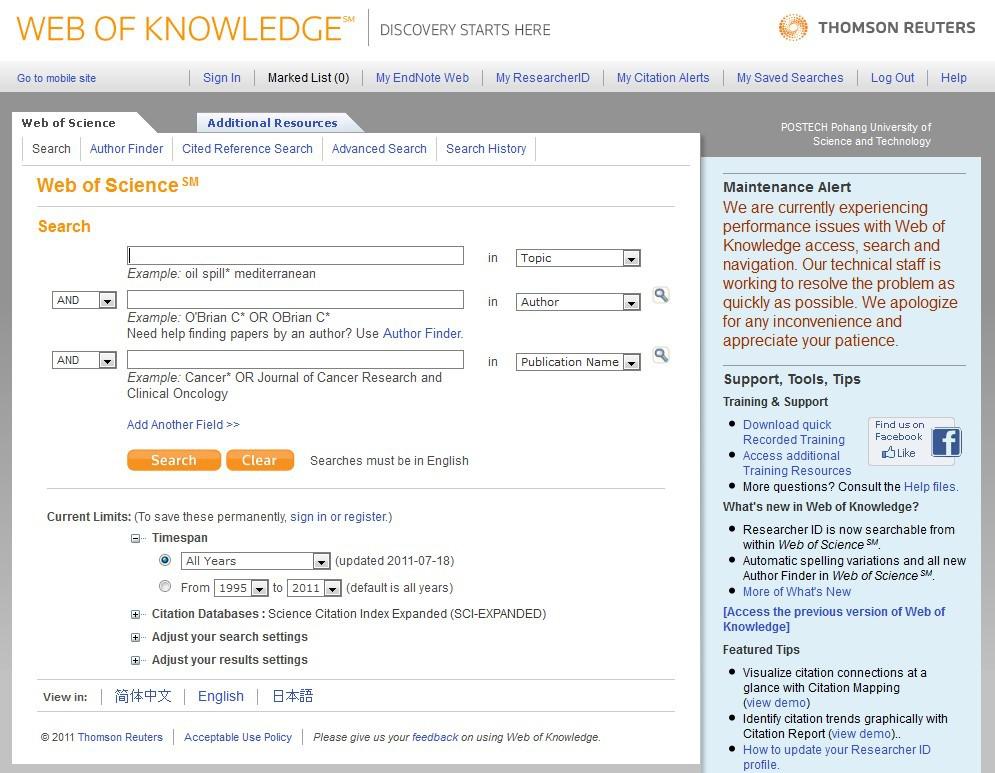Switch to the Additional Resources tab
The width and height of the screenshot is (995, 773).
pyautogui.click(x=272, y=123)
